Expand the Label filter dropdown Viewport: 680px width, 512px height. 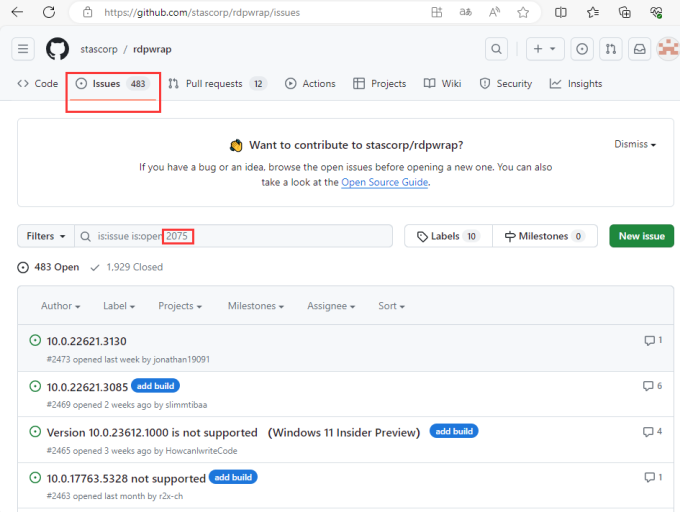(119, 306)
